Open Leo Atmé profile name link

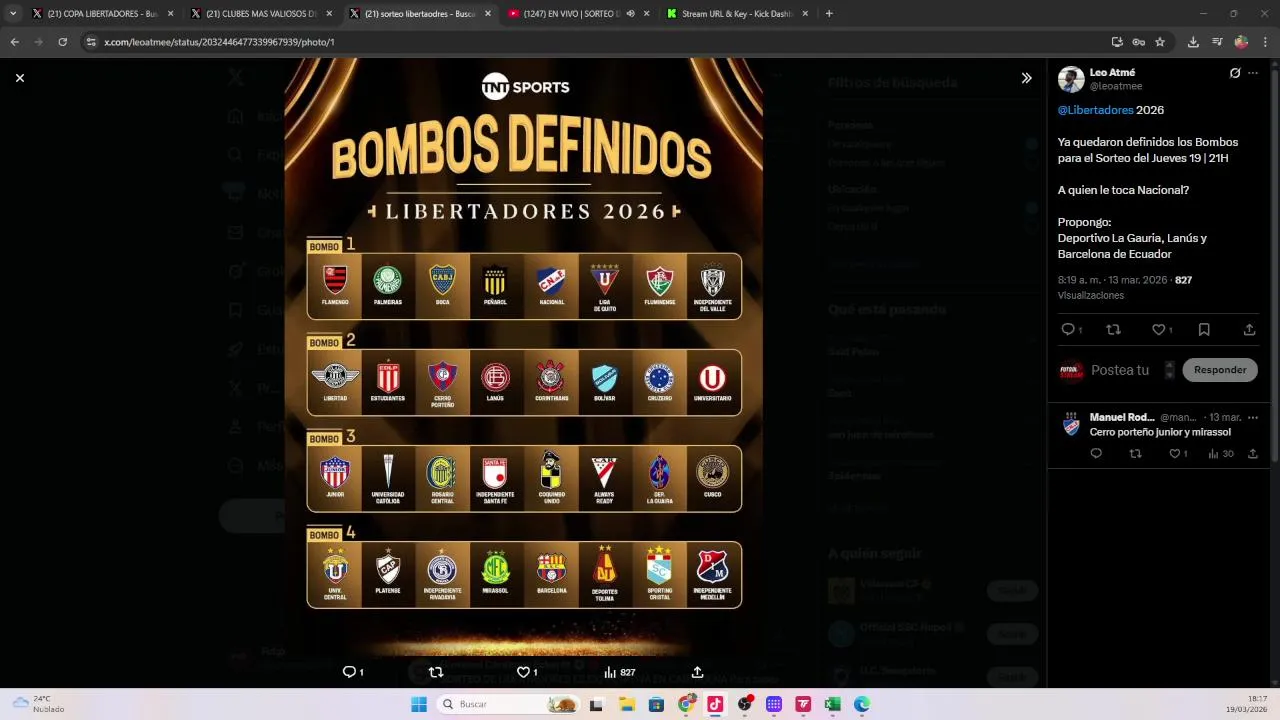pyautogui.click(x=1112, y=73)
